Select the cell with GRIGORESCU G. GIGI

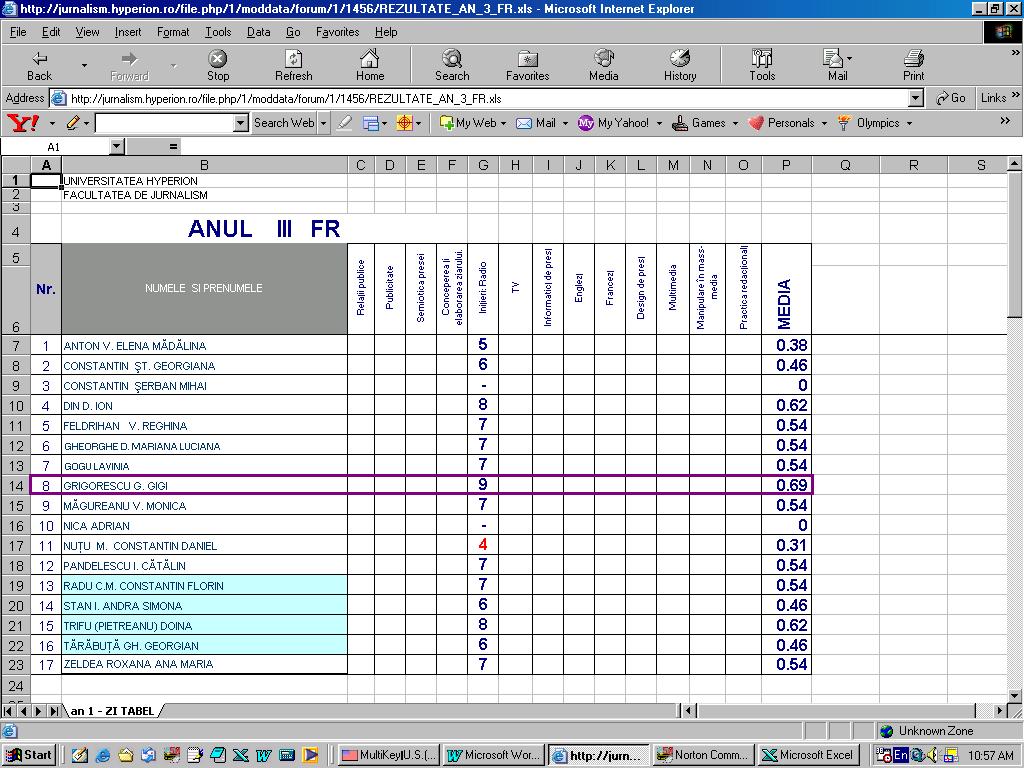204,486
